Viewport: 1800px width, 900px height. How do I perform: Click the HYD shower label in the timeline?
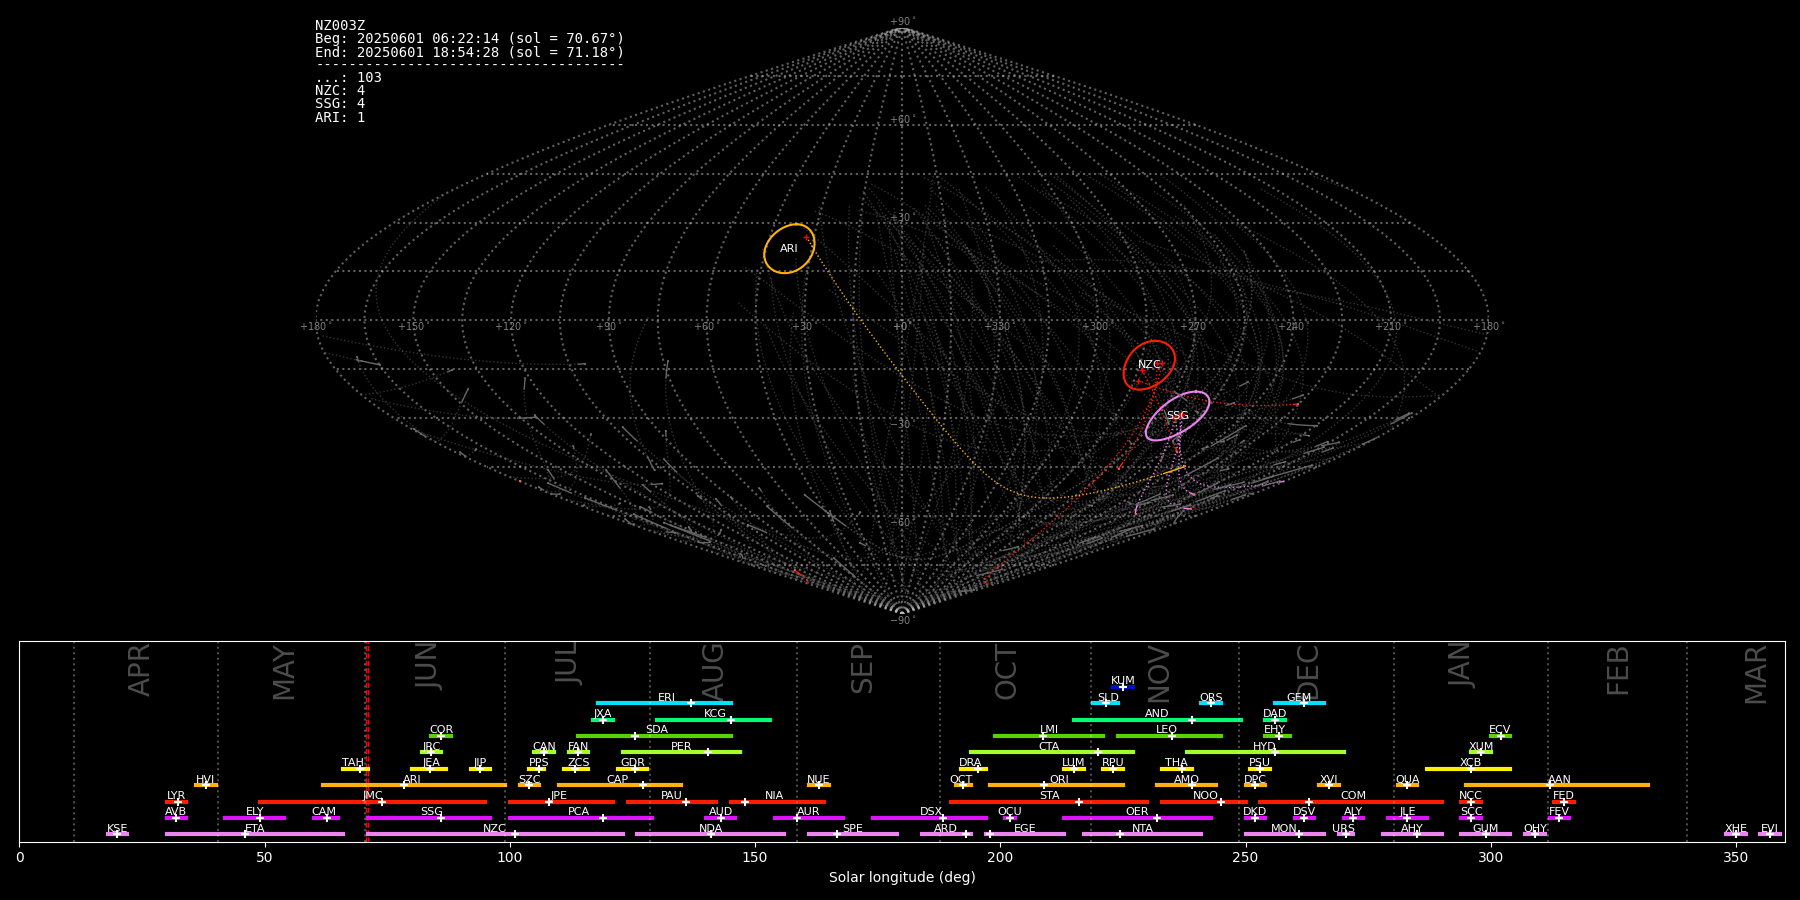(1265, 747)
